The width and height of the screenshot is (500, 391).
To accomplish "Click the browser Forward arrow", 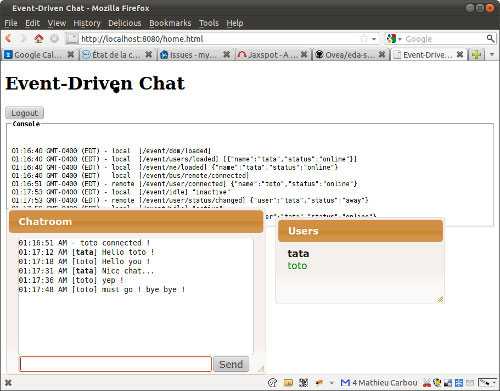I will 23,39.
